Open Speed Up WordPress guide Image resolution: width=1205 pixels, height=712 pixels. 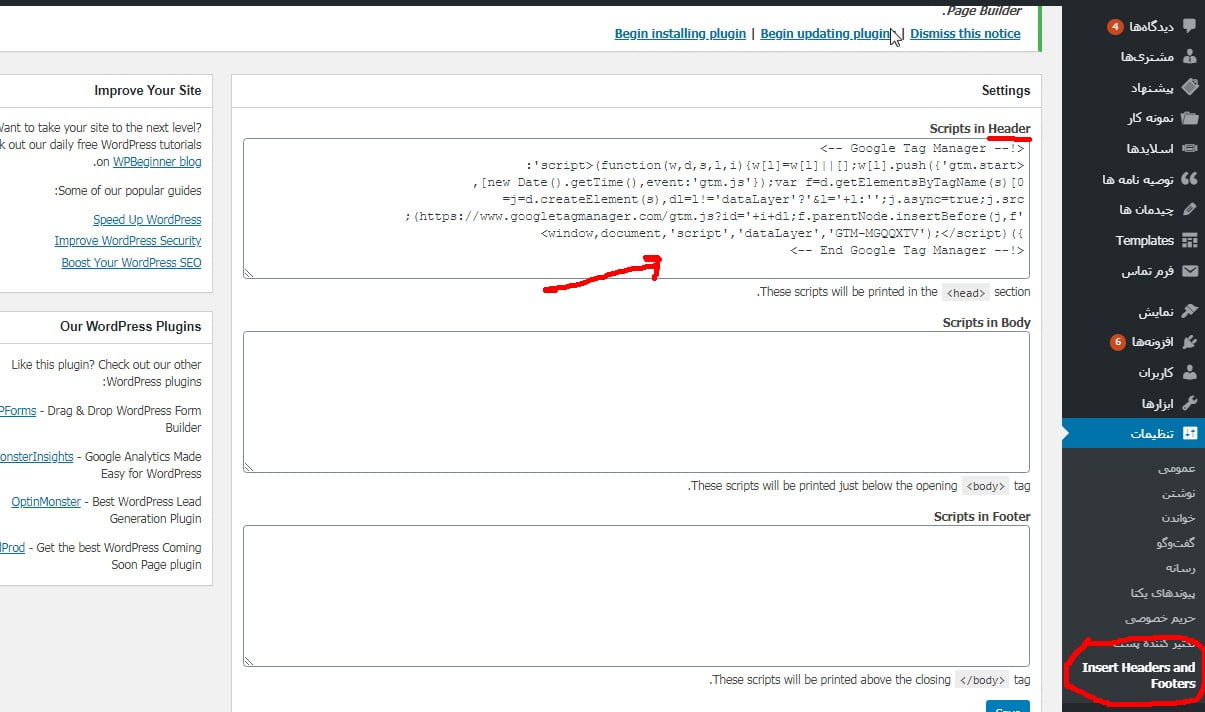click(147, 219)
